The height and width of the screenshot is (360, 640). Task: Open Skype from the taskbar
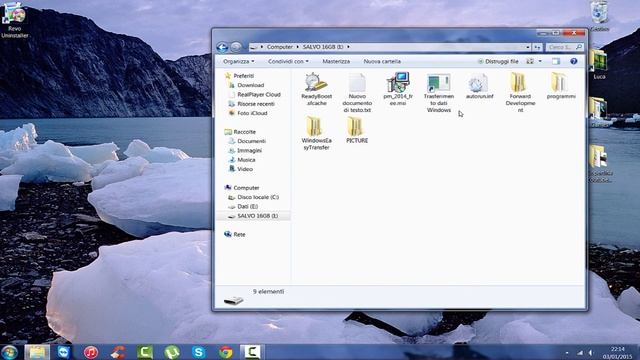click(199, 352)
